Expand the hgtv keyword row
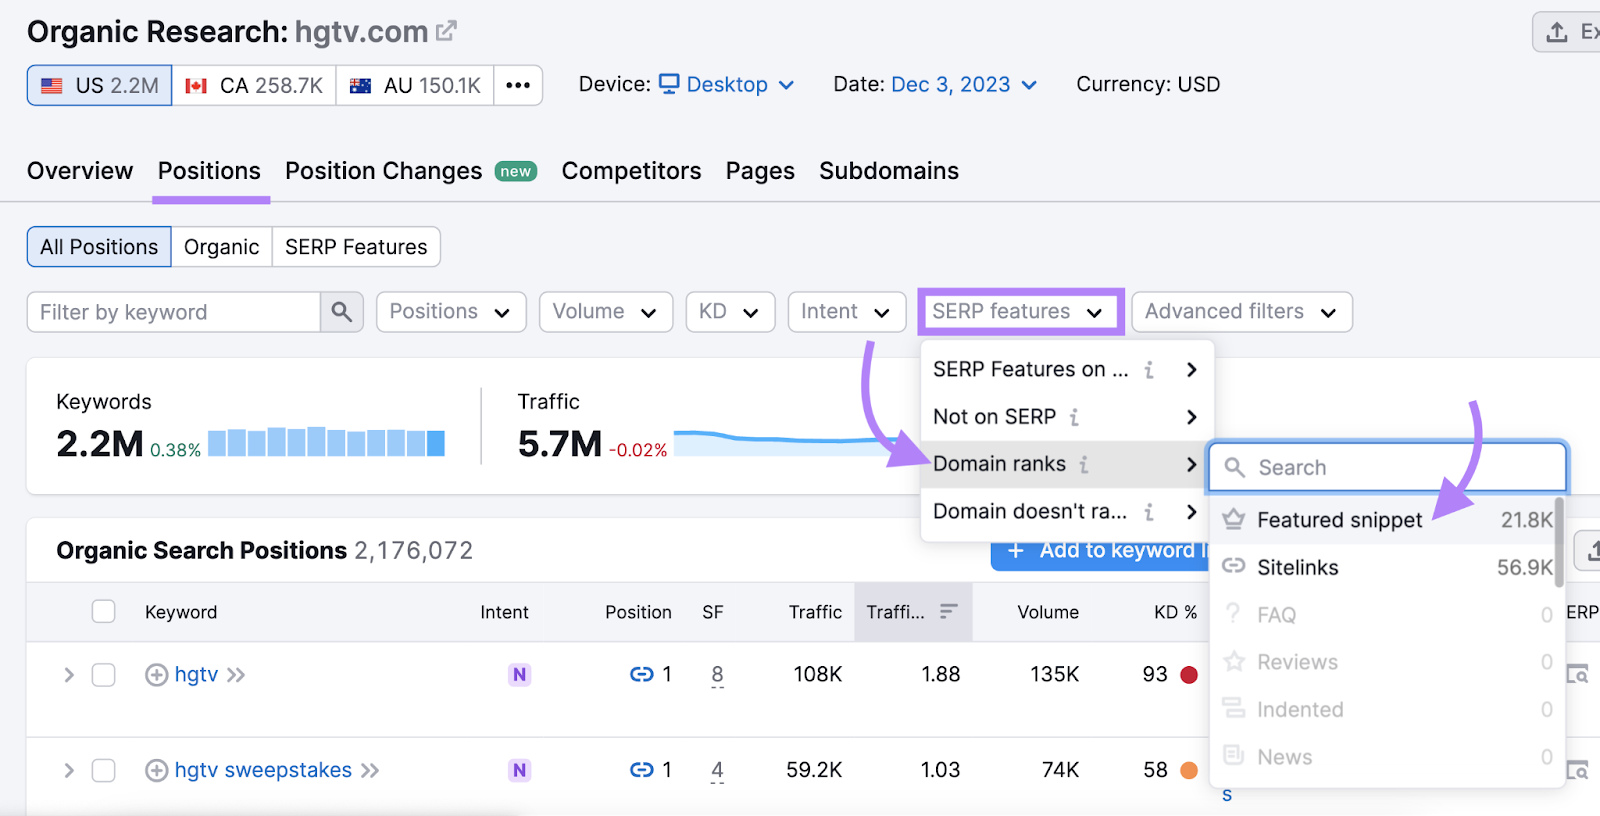 coord(69,675)
